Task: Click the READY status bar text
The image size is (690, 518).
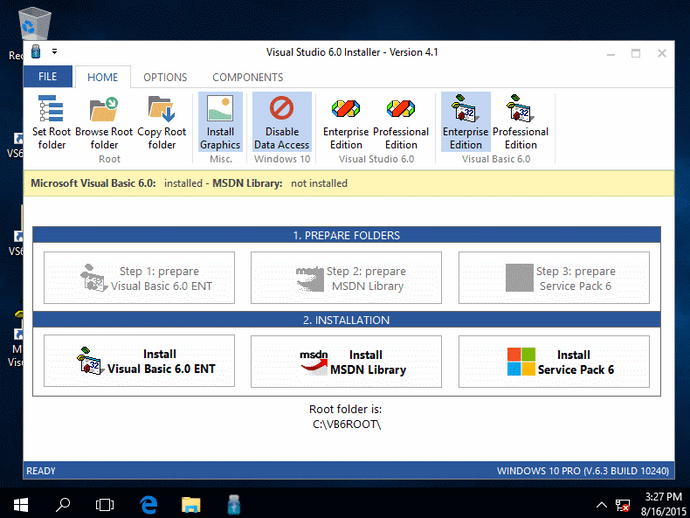Action: [41, 471]
